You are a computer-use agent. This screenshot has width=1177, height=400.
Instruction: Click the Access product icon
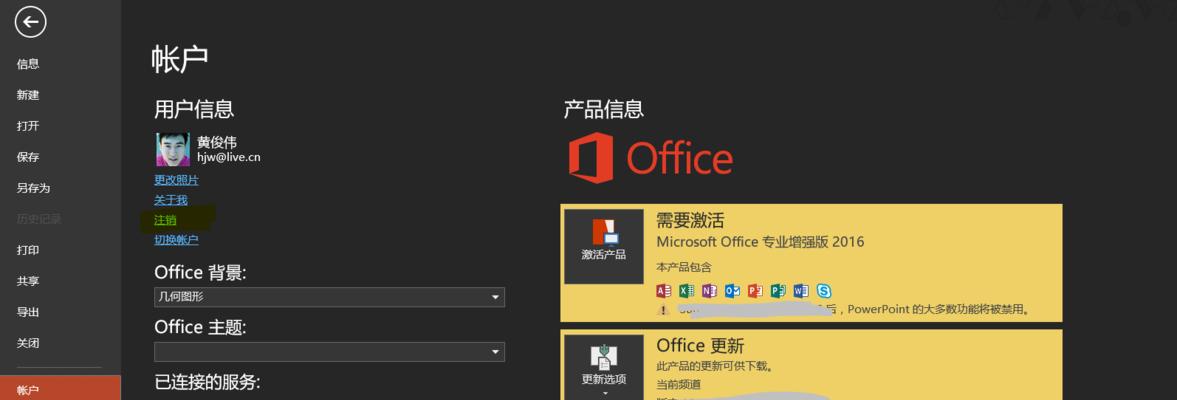pyautogui.click(x=664, y=290)
